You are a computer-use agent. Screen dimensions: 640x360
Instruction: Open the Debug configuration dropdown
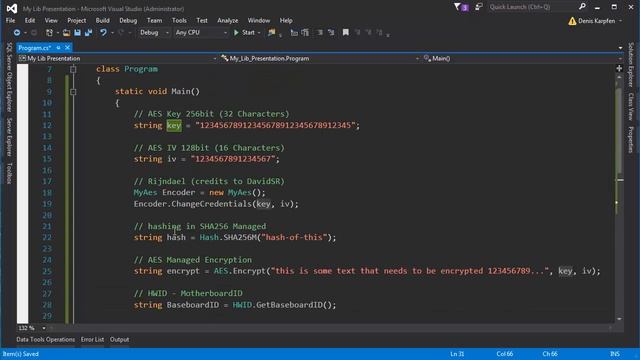pyautogui.click(x=154, y=32)
